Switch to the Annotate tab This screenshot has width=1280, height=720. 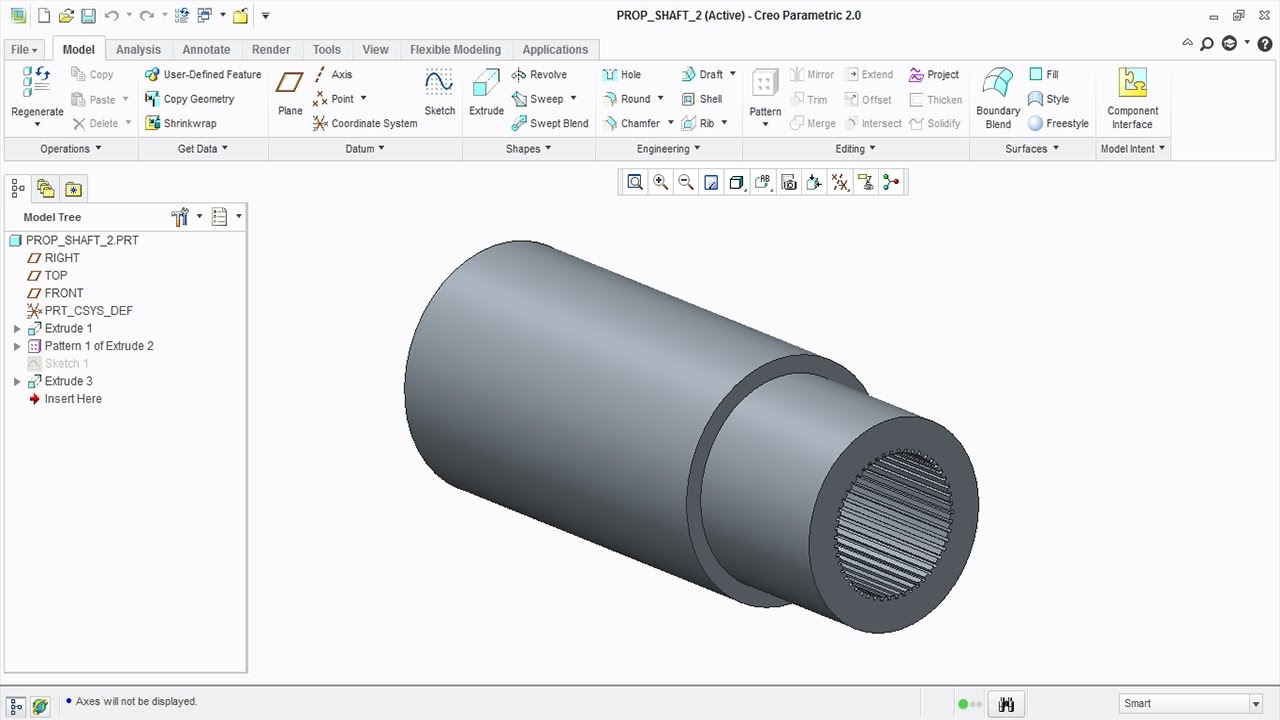pos(206,49)
